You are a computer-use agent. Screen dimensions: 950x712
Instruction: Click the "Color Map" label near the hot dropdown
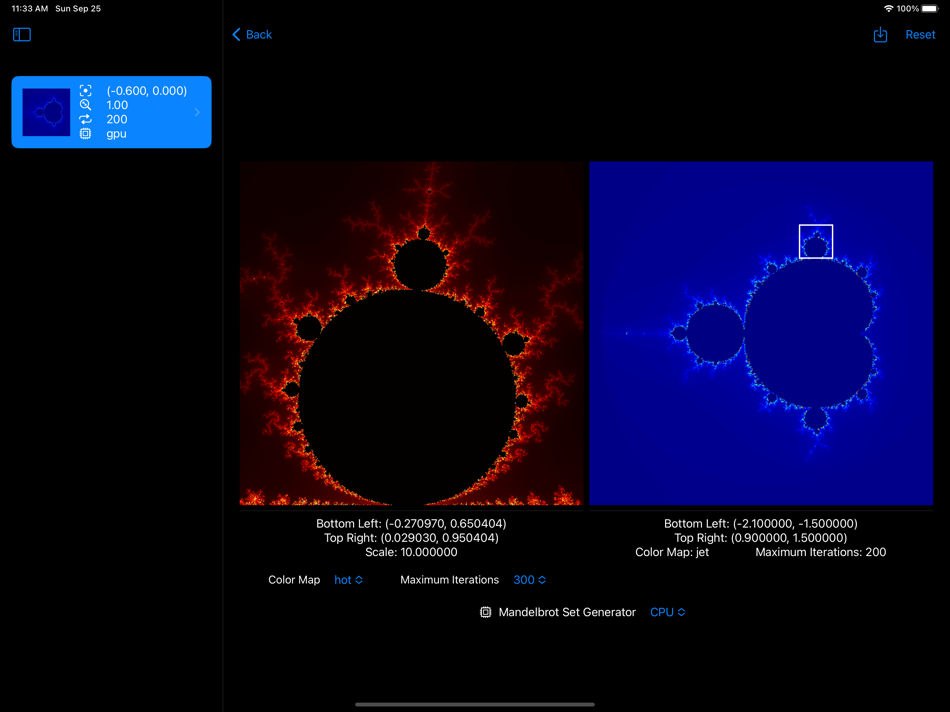click(294, 580)
